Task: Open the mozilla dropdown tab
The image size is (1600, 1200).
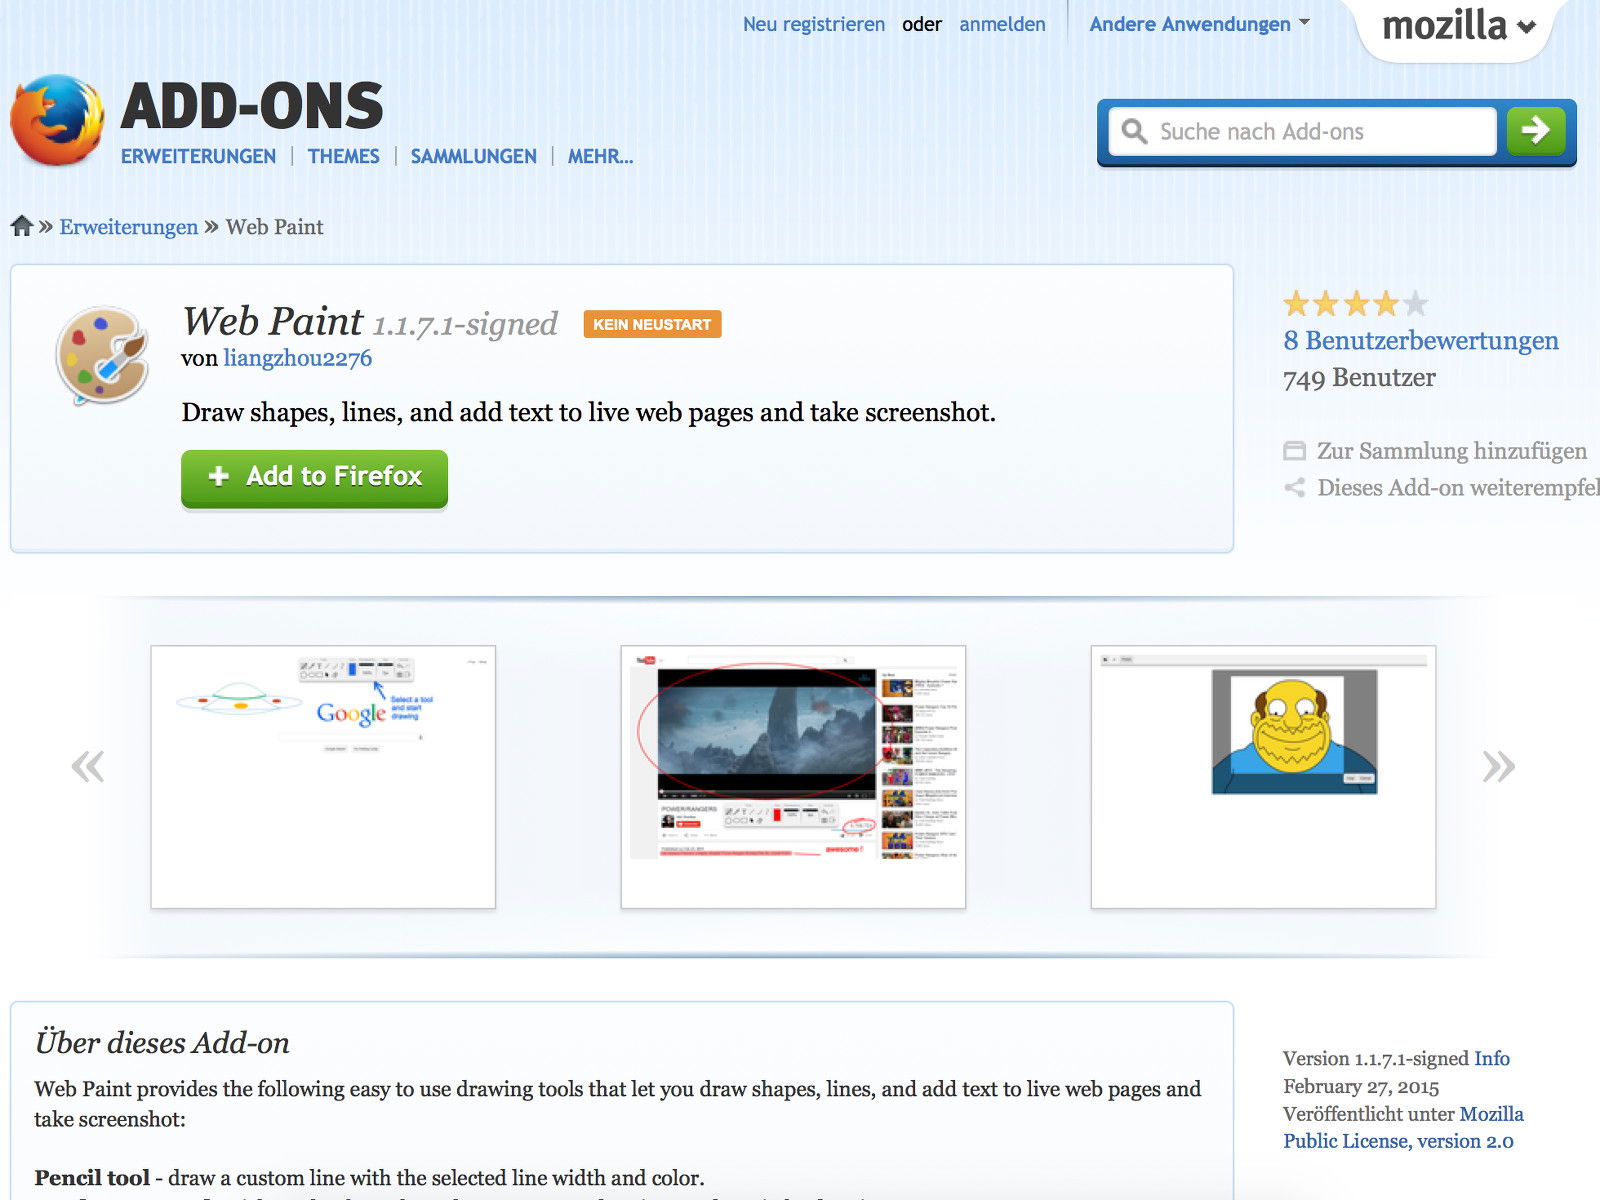Action: tap(1458, 26)
